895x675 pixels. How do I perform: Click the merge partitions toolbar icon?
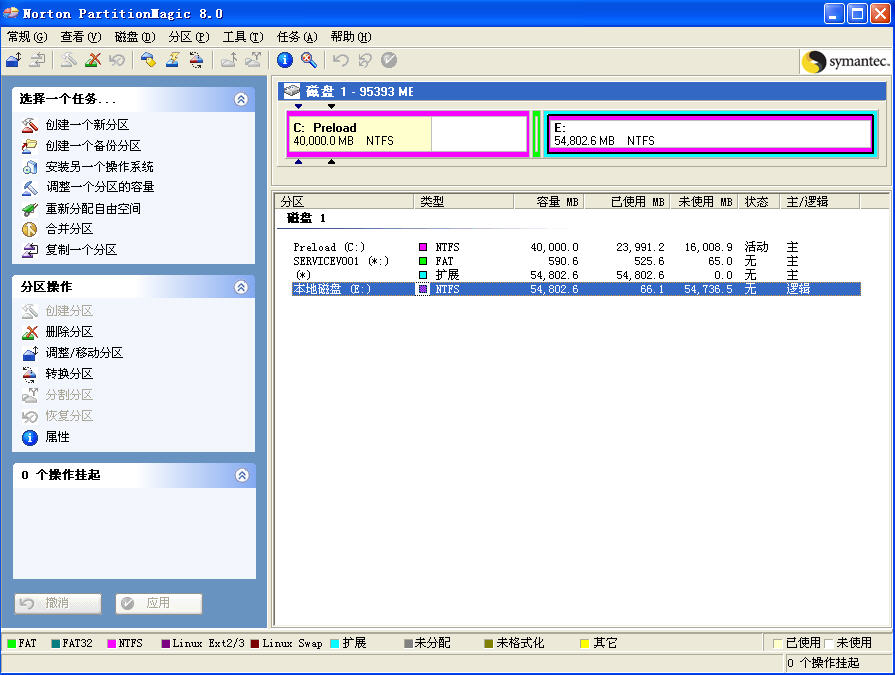pyautogui.click(x=229, y=60)
